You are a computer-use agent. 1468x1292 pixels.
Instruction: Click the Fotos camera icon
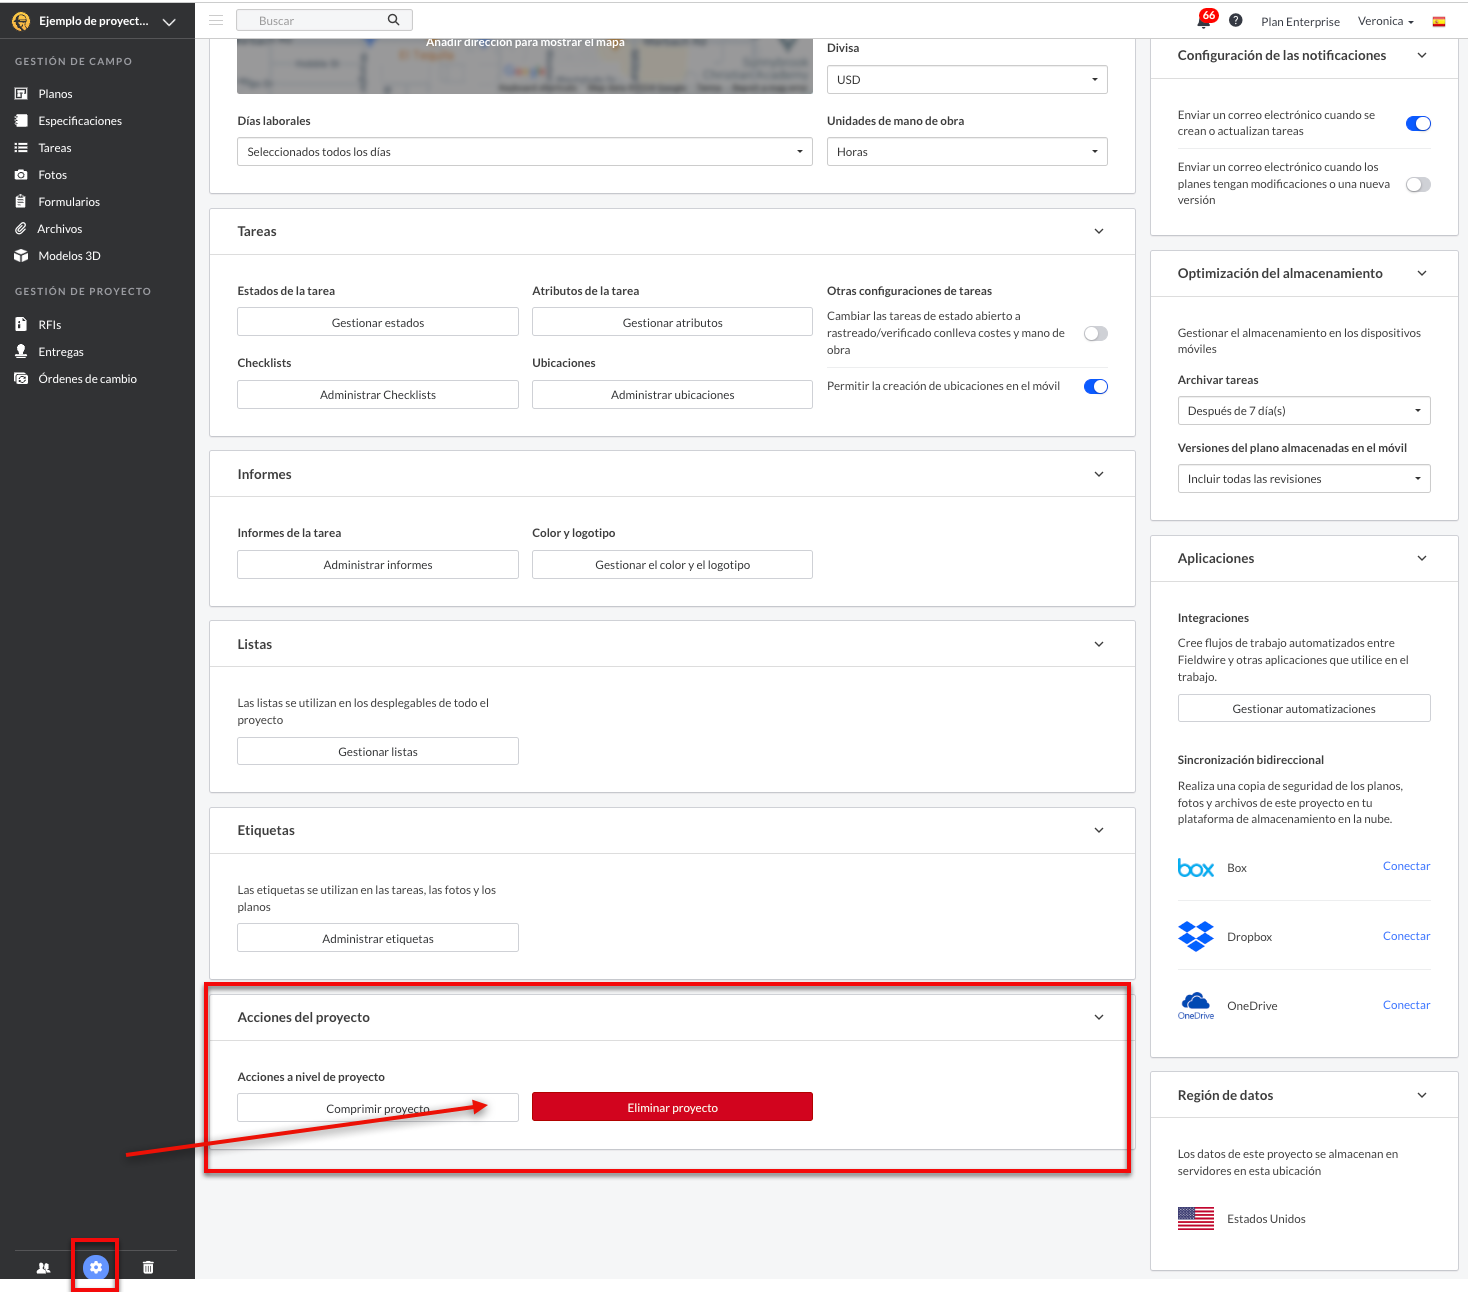tap(21, 175)
